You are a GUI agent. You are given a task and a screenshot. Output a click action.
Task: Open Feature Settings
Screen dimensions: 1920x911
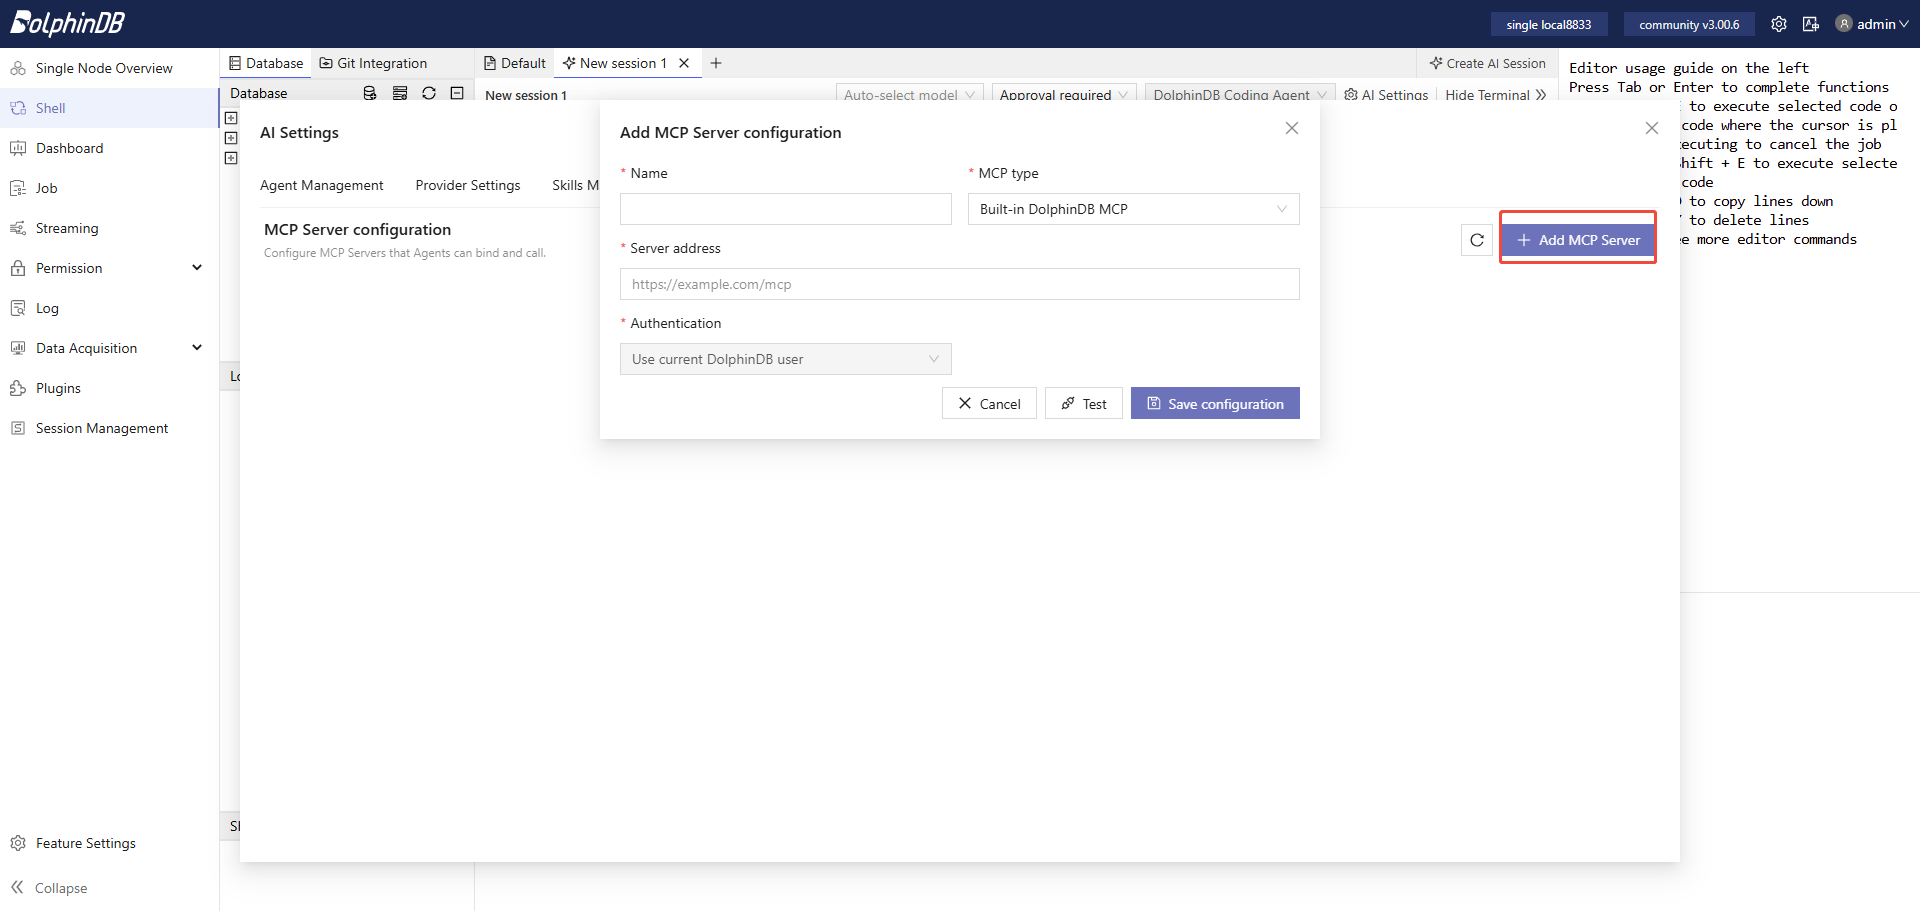[x=85, y=843]
